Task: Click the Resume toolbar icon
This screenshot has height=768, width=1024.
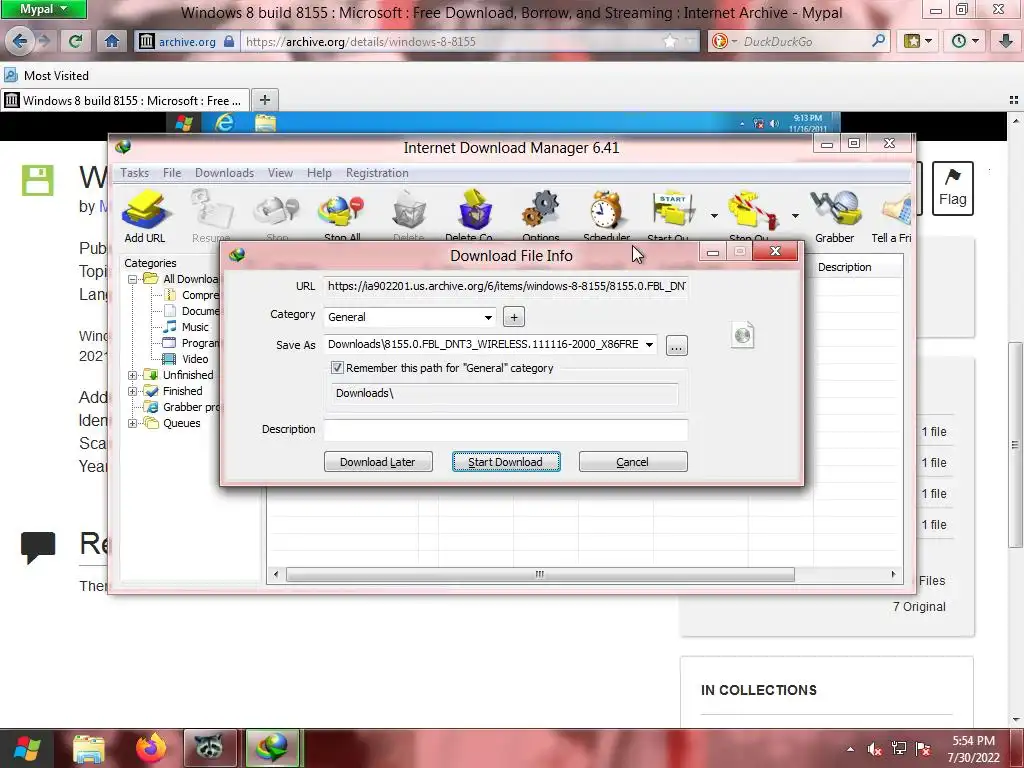Action: pyautogui.click(x=212, y=210)
